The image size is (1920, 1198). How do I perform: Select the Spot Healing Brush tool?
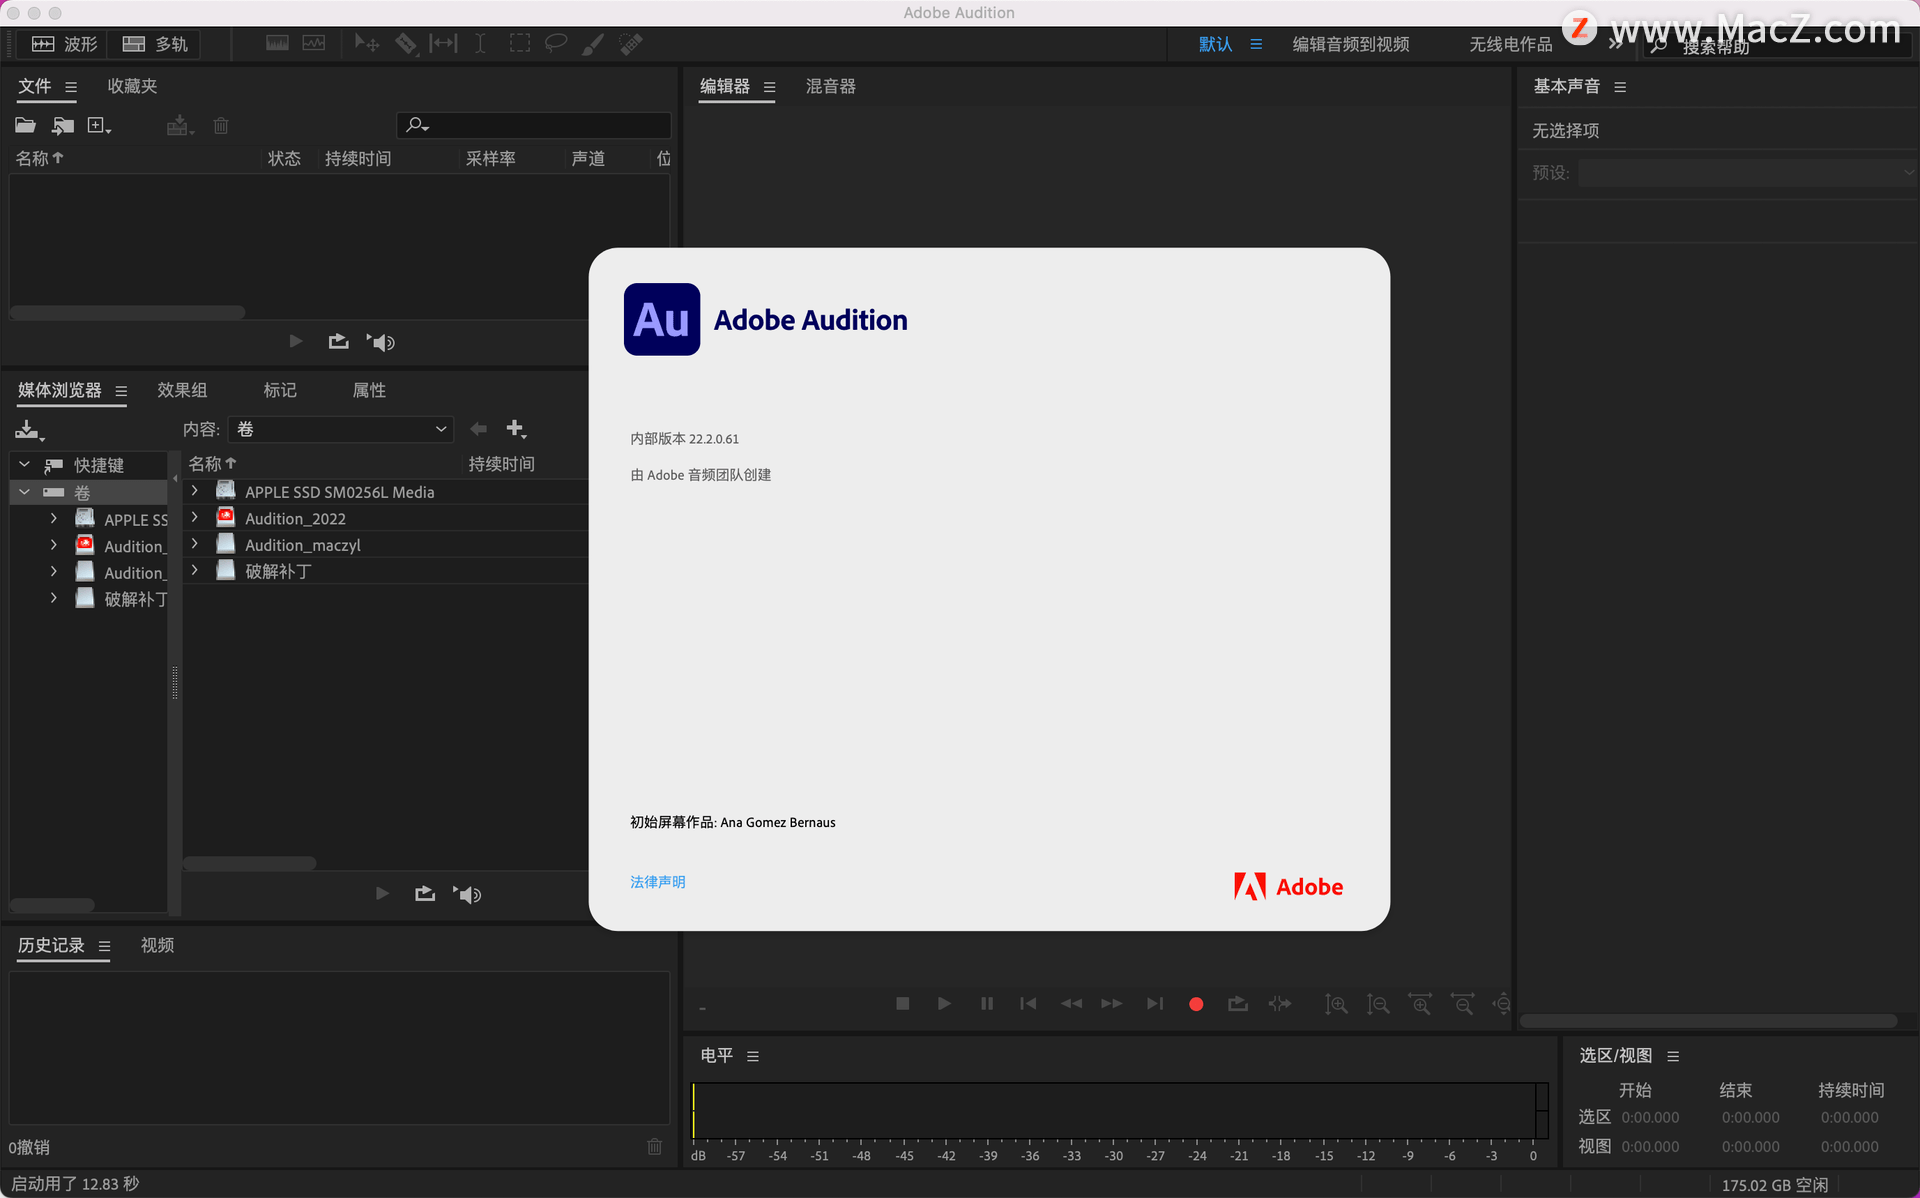631,43
